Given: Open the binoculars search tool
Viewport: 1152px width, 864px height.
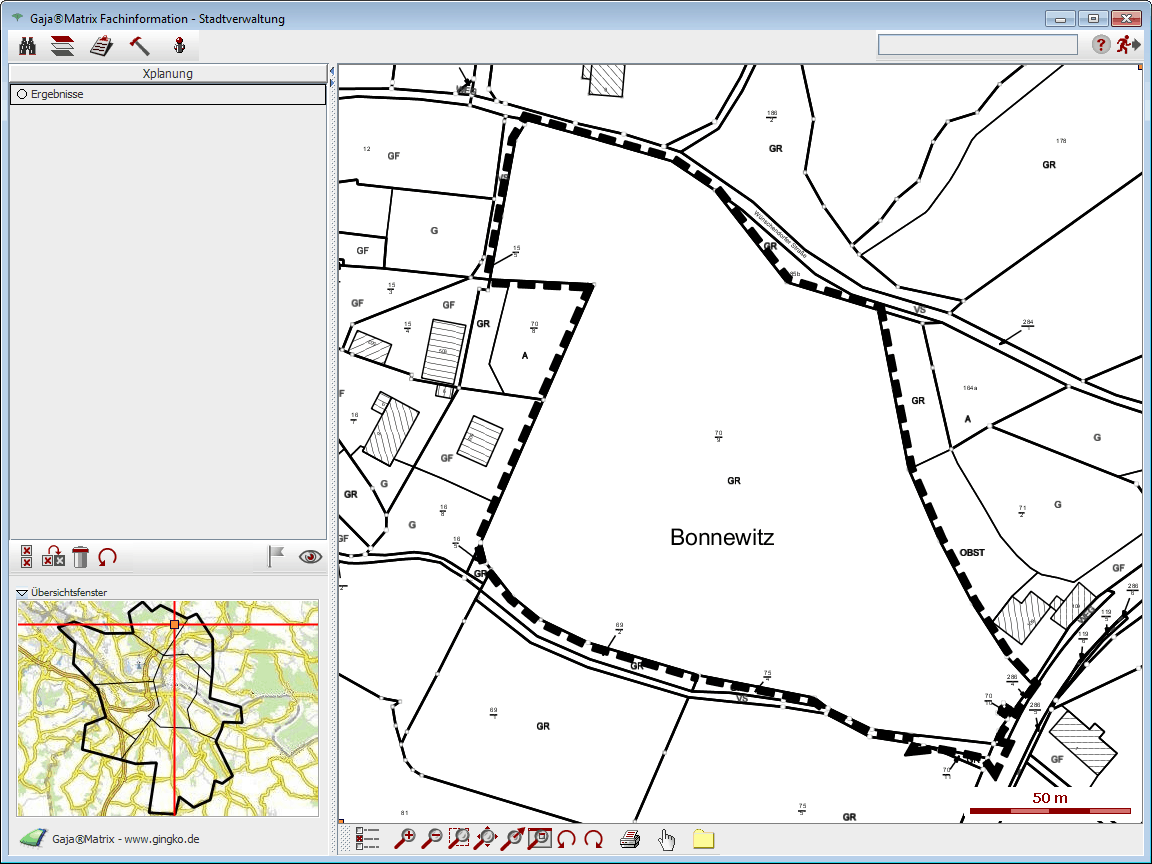Looking at the screenshot, I should click(x=28, y=45).
